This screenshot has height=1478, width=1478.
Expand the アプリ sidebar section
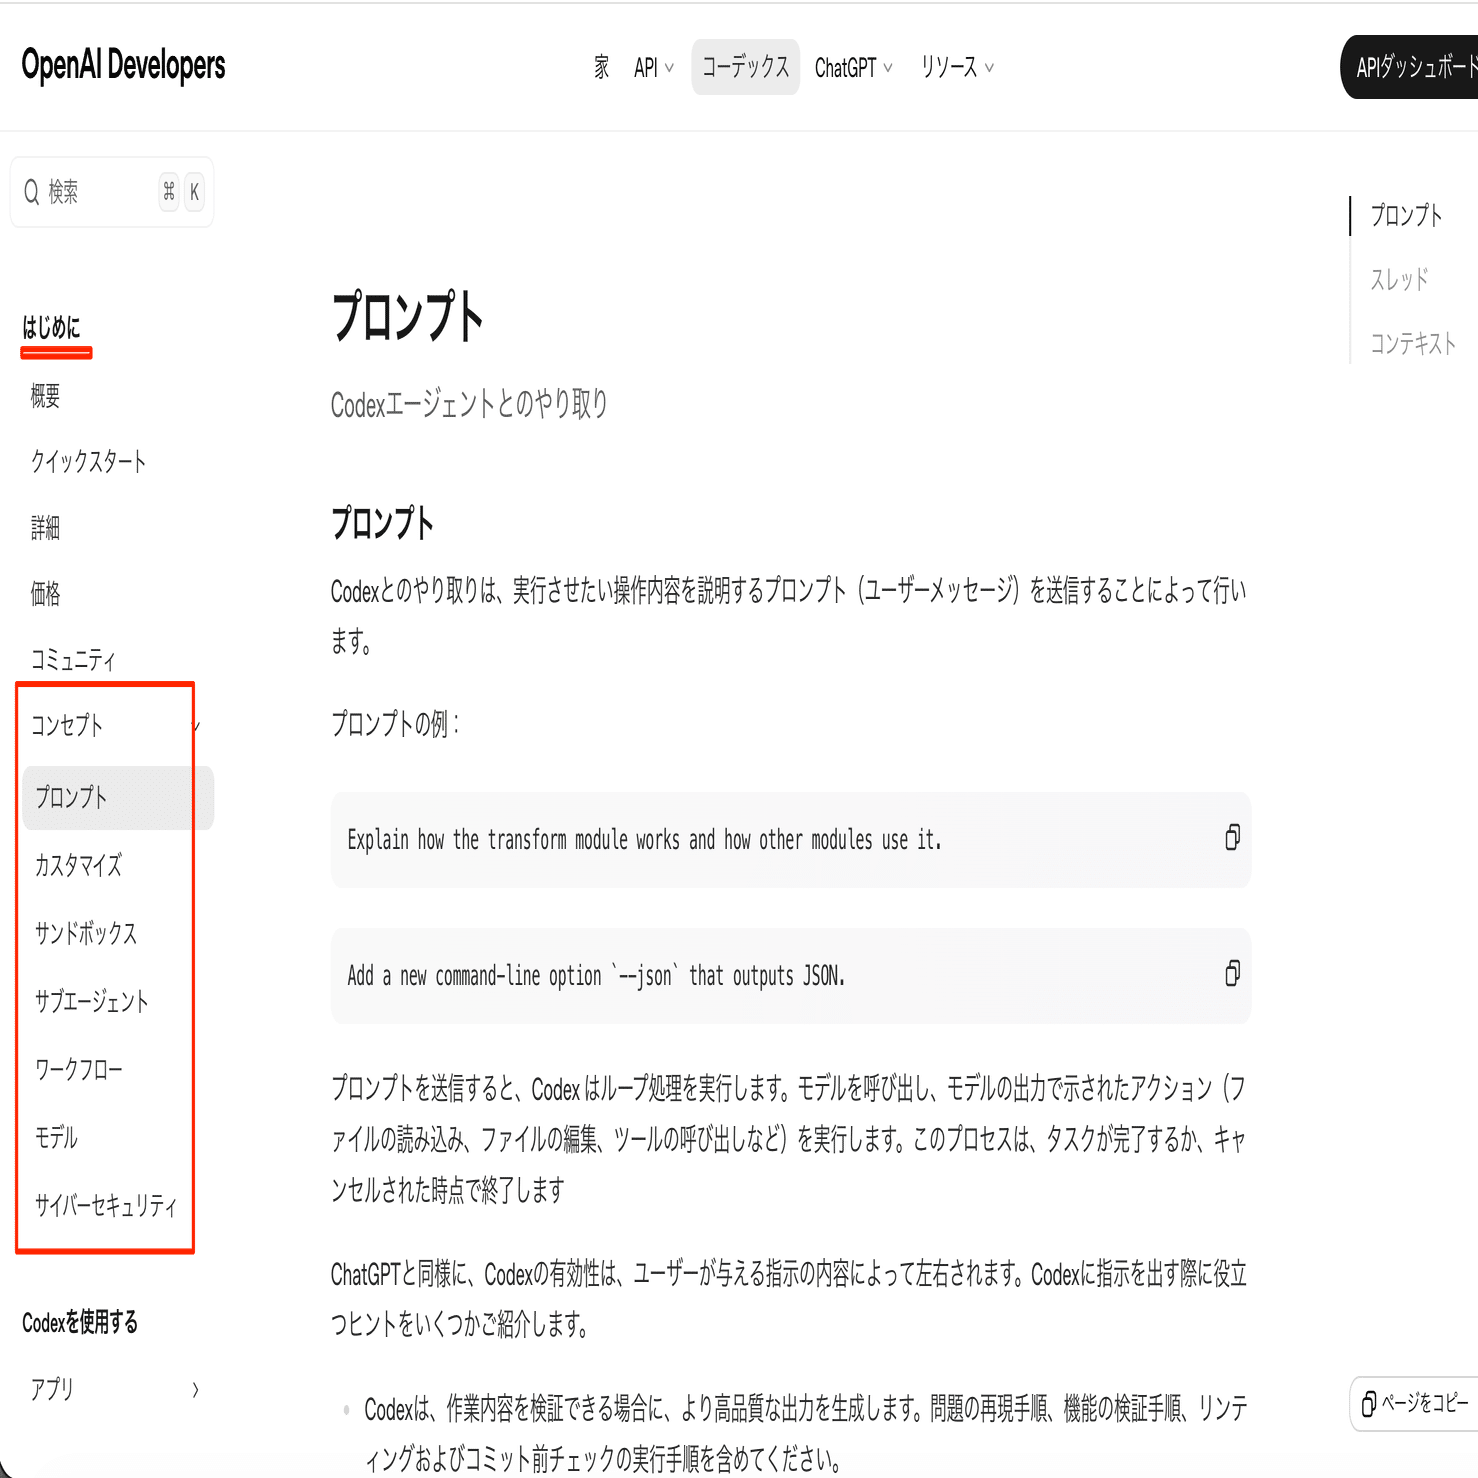pos(115,1389)
